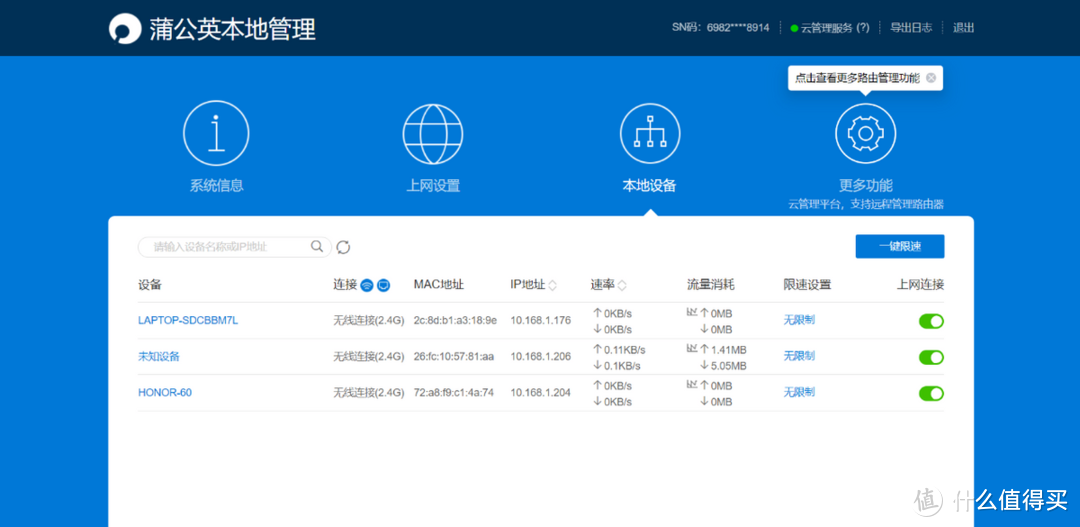Click the MAC地址 column header
This screenshot has width=1080, height=527.
click(439, 285)
